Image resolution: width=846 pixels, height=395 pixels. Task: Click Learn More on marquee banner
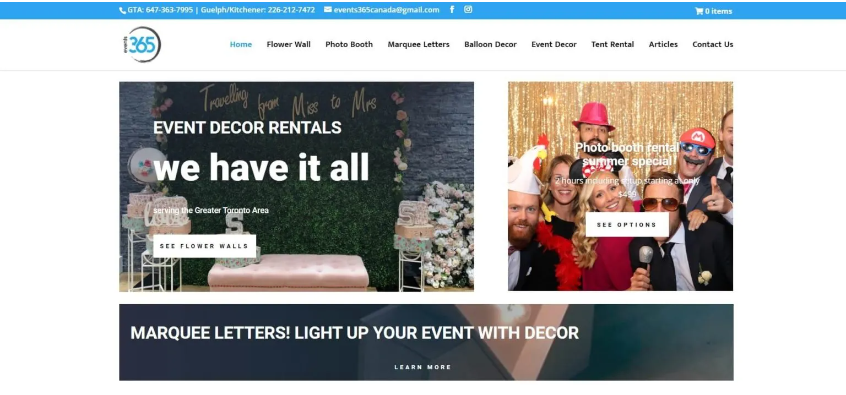click(422, 367)
